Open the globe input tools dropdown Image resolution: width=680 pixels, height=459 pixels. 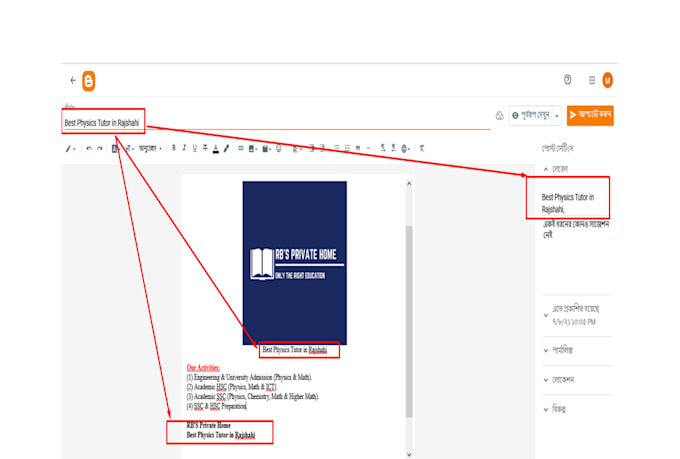point(405,149)
